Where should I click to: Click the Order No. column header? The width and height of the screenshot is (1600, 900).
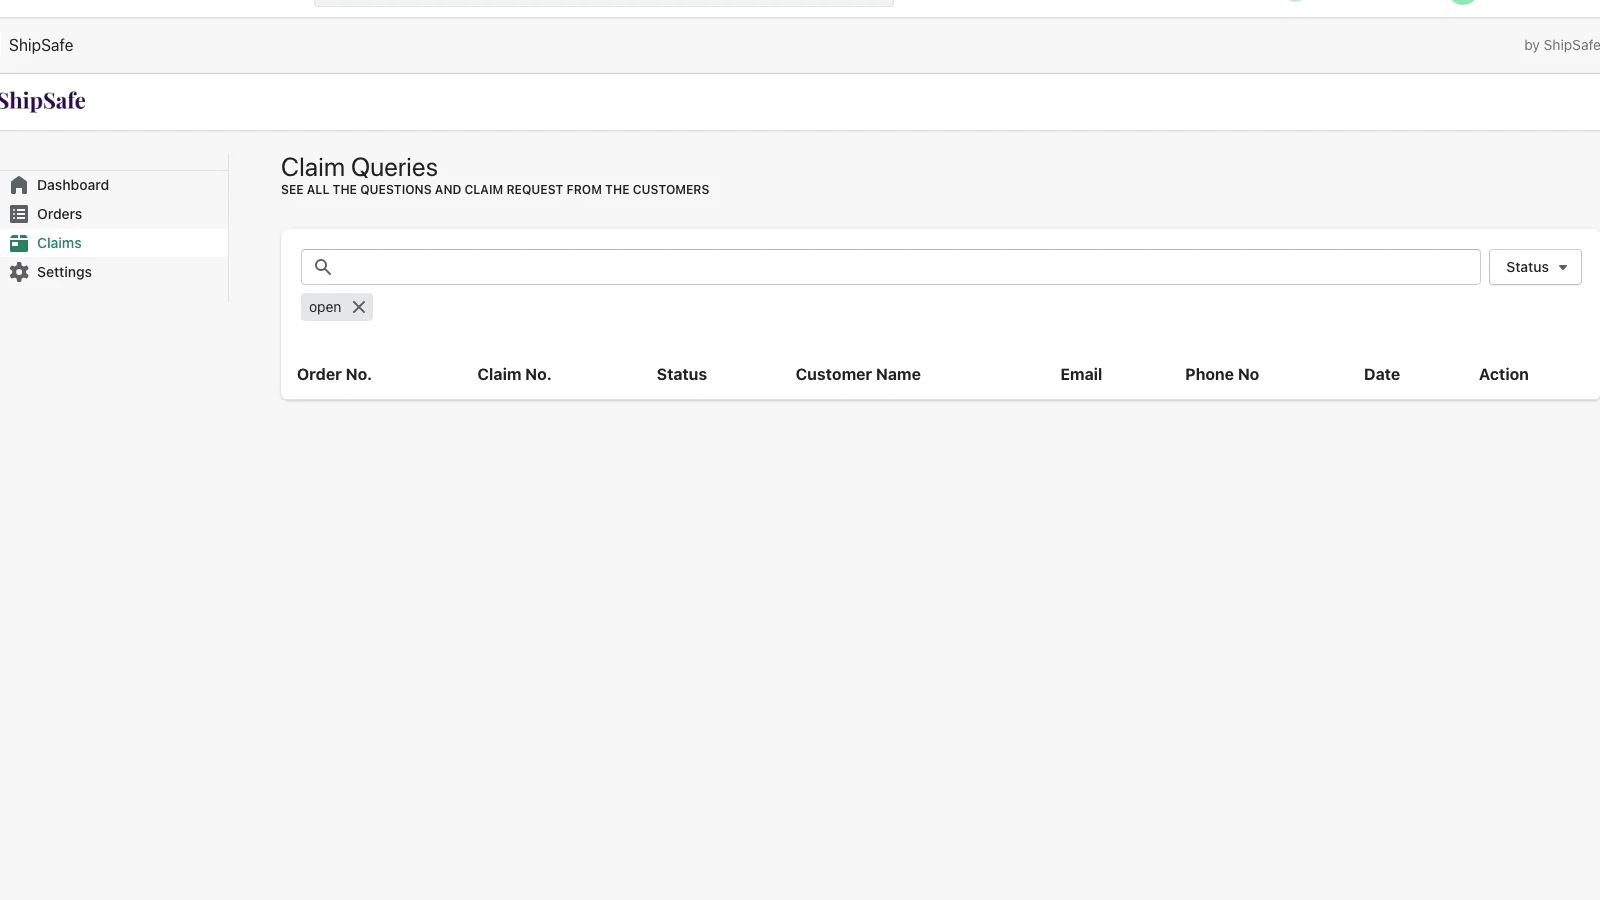334,374
